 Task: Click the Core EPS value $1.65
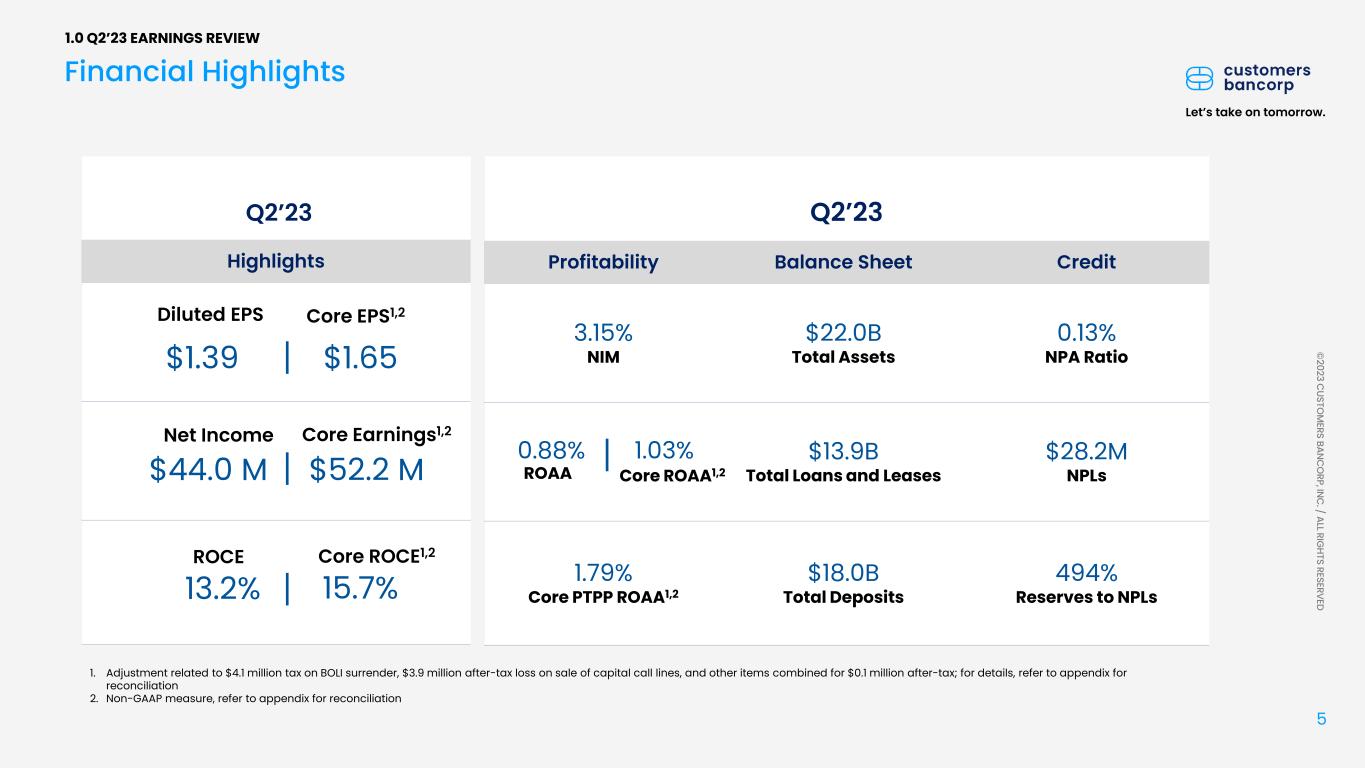pyautogui.click(x=361, y=358)
